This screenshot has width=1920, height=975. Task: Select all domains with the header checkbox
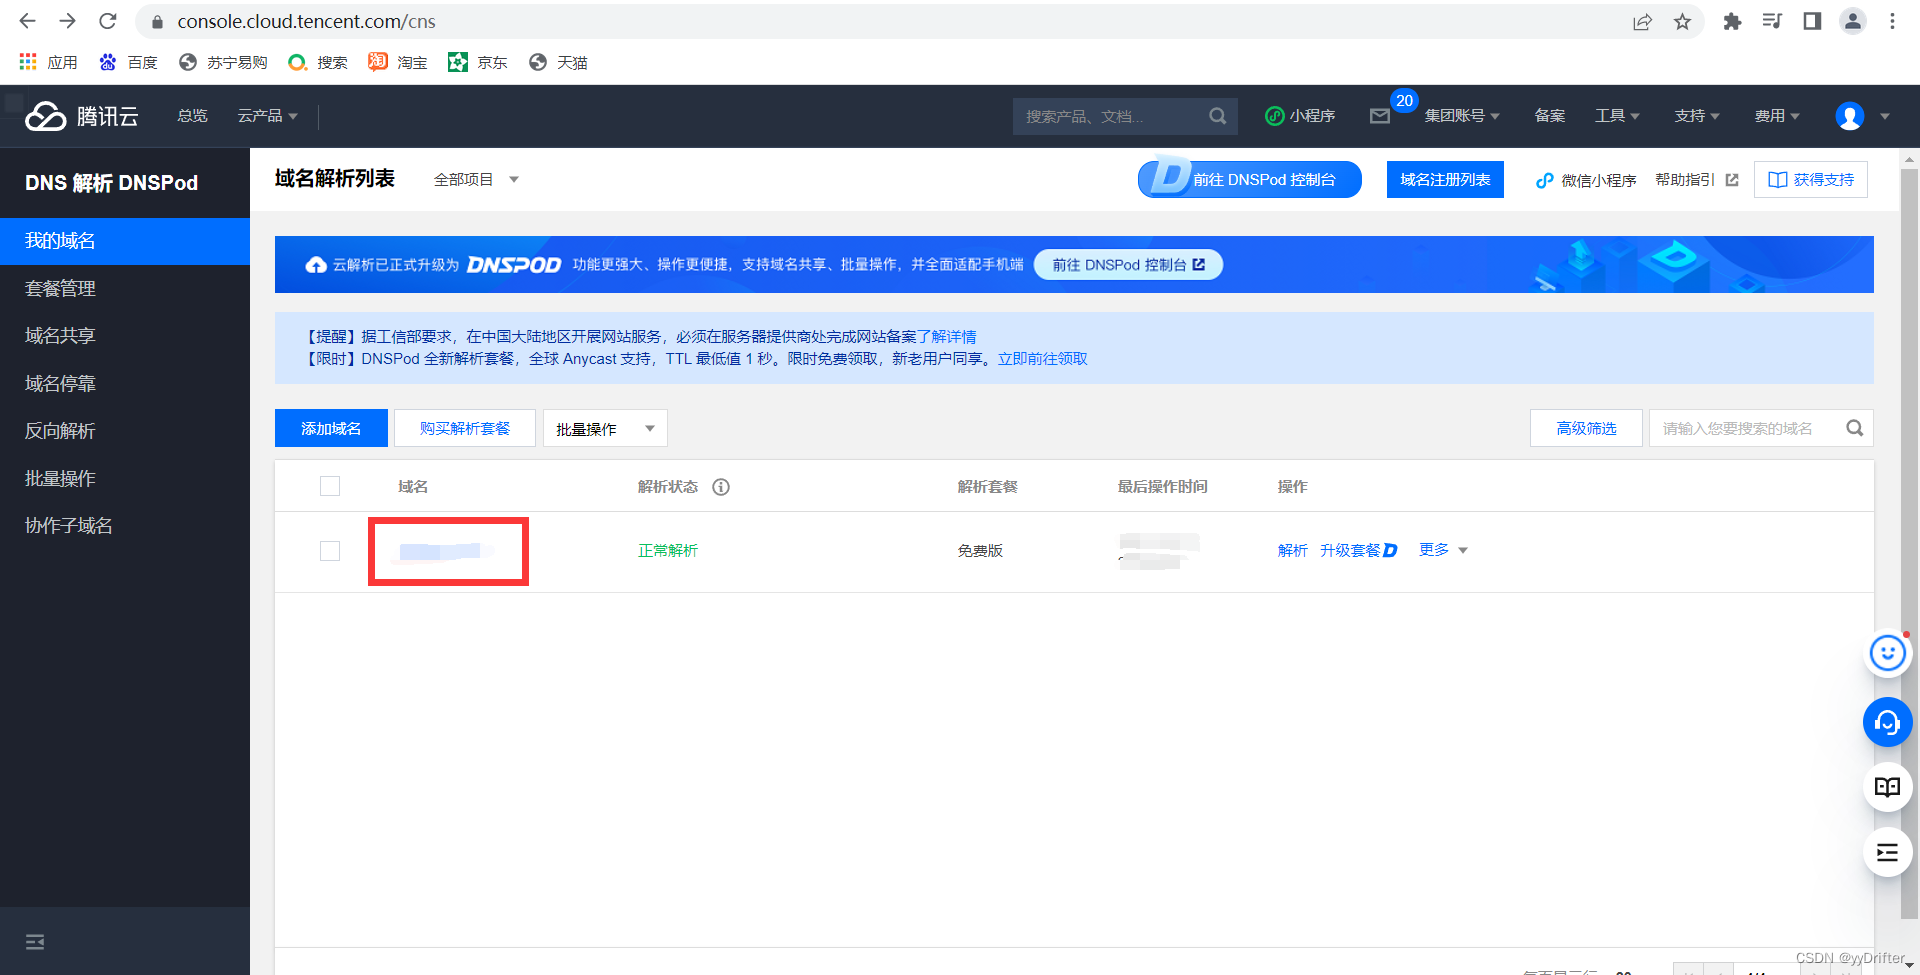click(330, 487)
